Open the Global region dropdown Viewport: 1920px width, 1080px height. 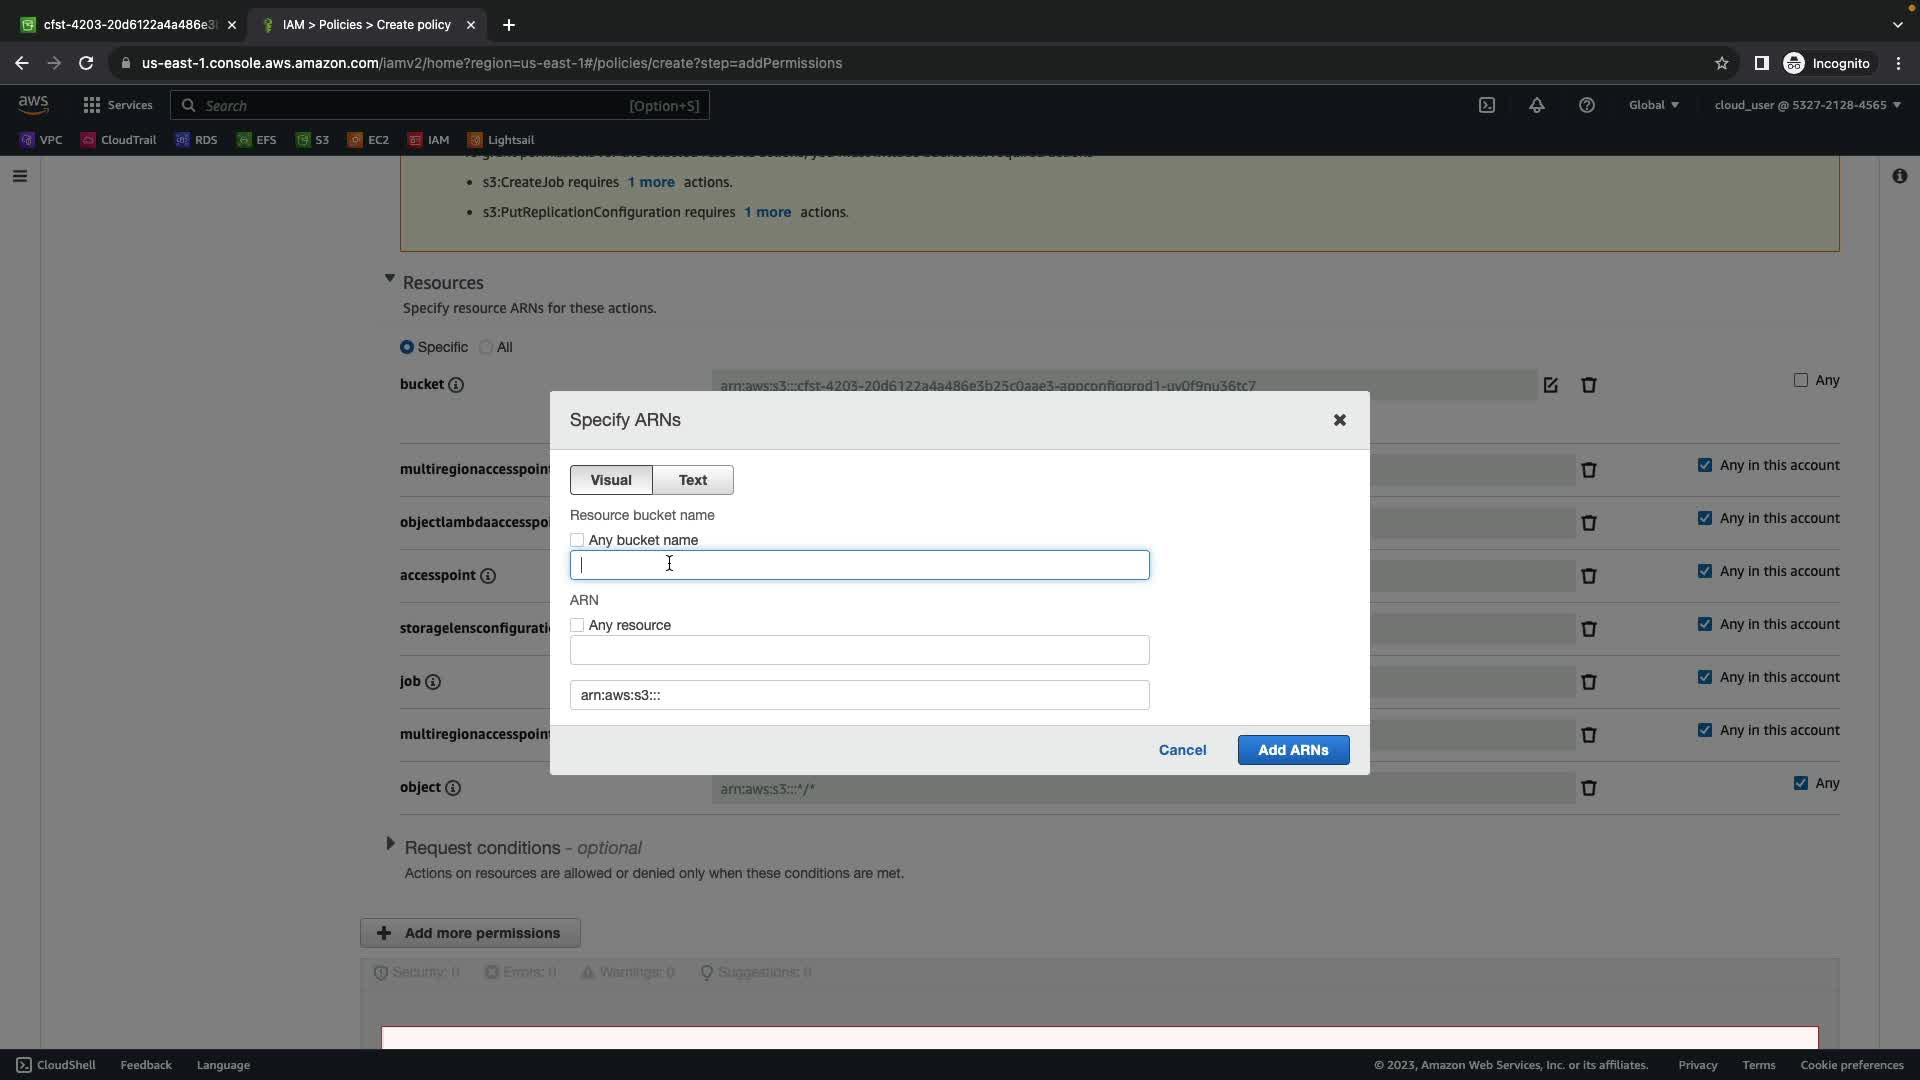click(x=1653, y=105)
